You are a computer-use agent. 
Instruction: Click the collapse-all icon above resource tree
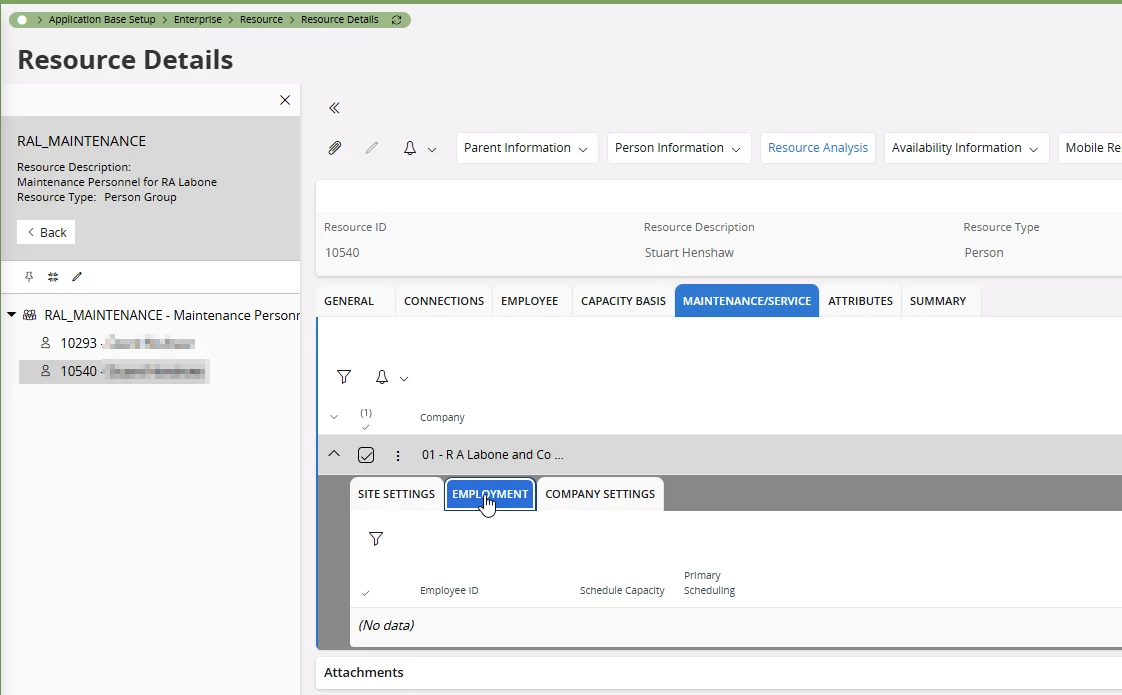click(x=53, y=277)
